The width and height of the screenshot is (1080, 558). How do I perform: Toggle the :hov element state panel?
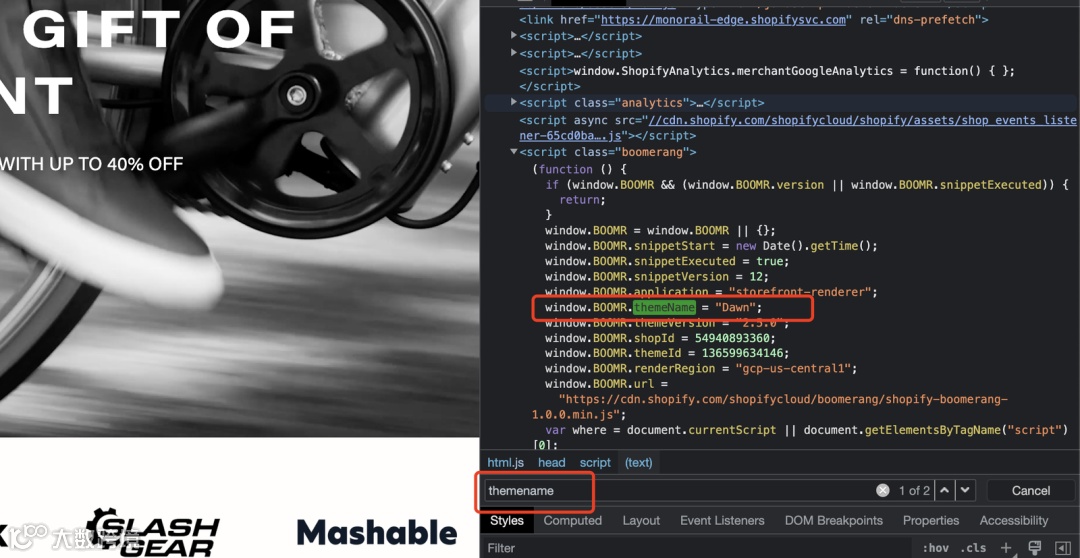(x=935, y=548)
